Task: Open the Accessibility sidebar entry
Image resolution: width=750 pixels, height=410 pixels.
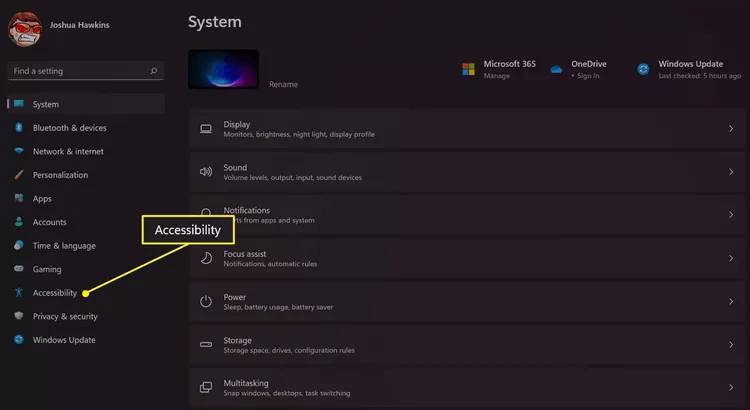Action: point(55,293)
